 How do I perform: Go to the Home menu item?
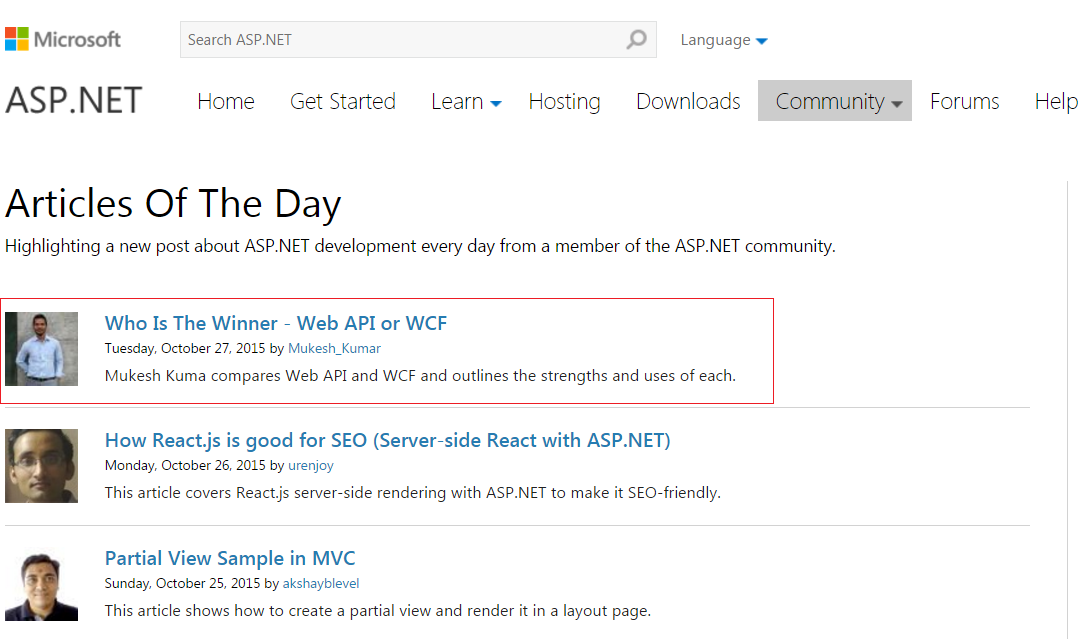tap(225, 102)
